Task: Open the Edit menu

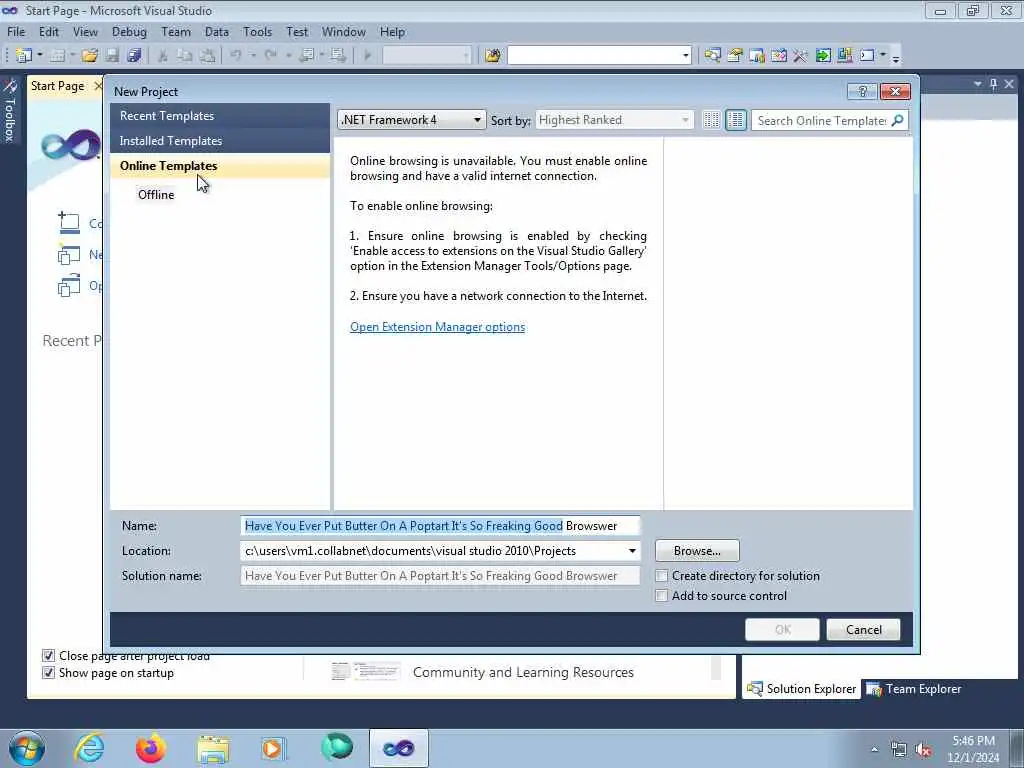Action: [49, 31]
